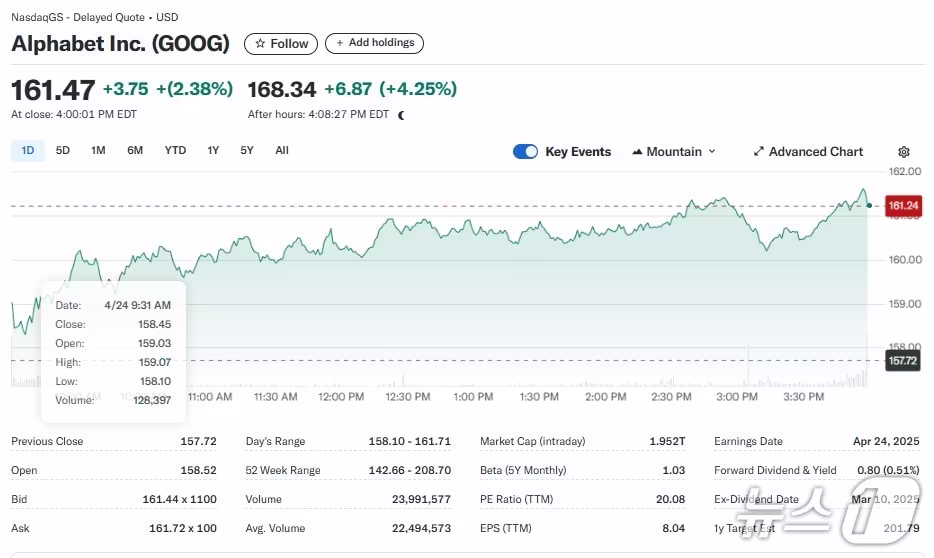Viewport: 934px width, 558px height.
Task: Click the after-hours moon icon
Action: (x=401, y=115)
